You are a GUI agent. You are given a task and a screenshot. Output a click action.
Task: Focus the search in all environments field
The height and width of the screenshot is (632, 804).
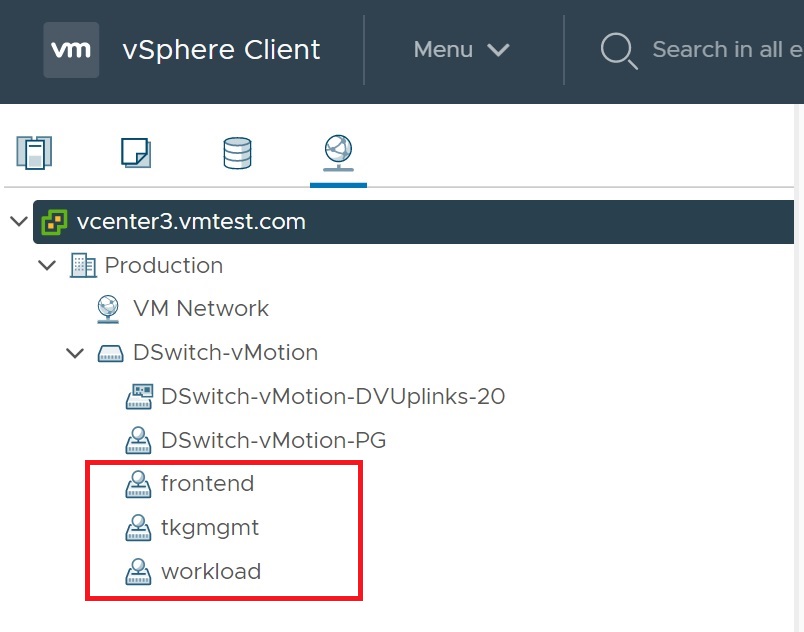point(725,50)
